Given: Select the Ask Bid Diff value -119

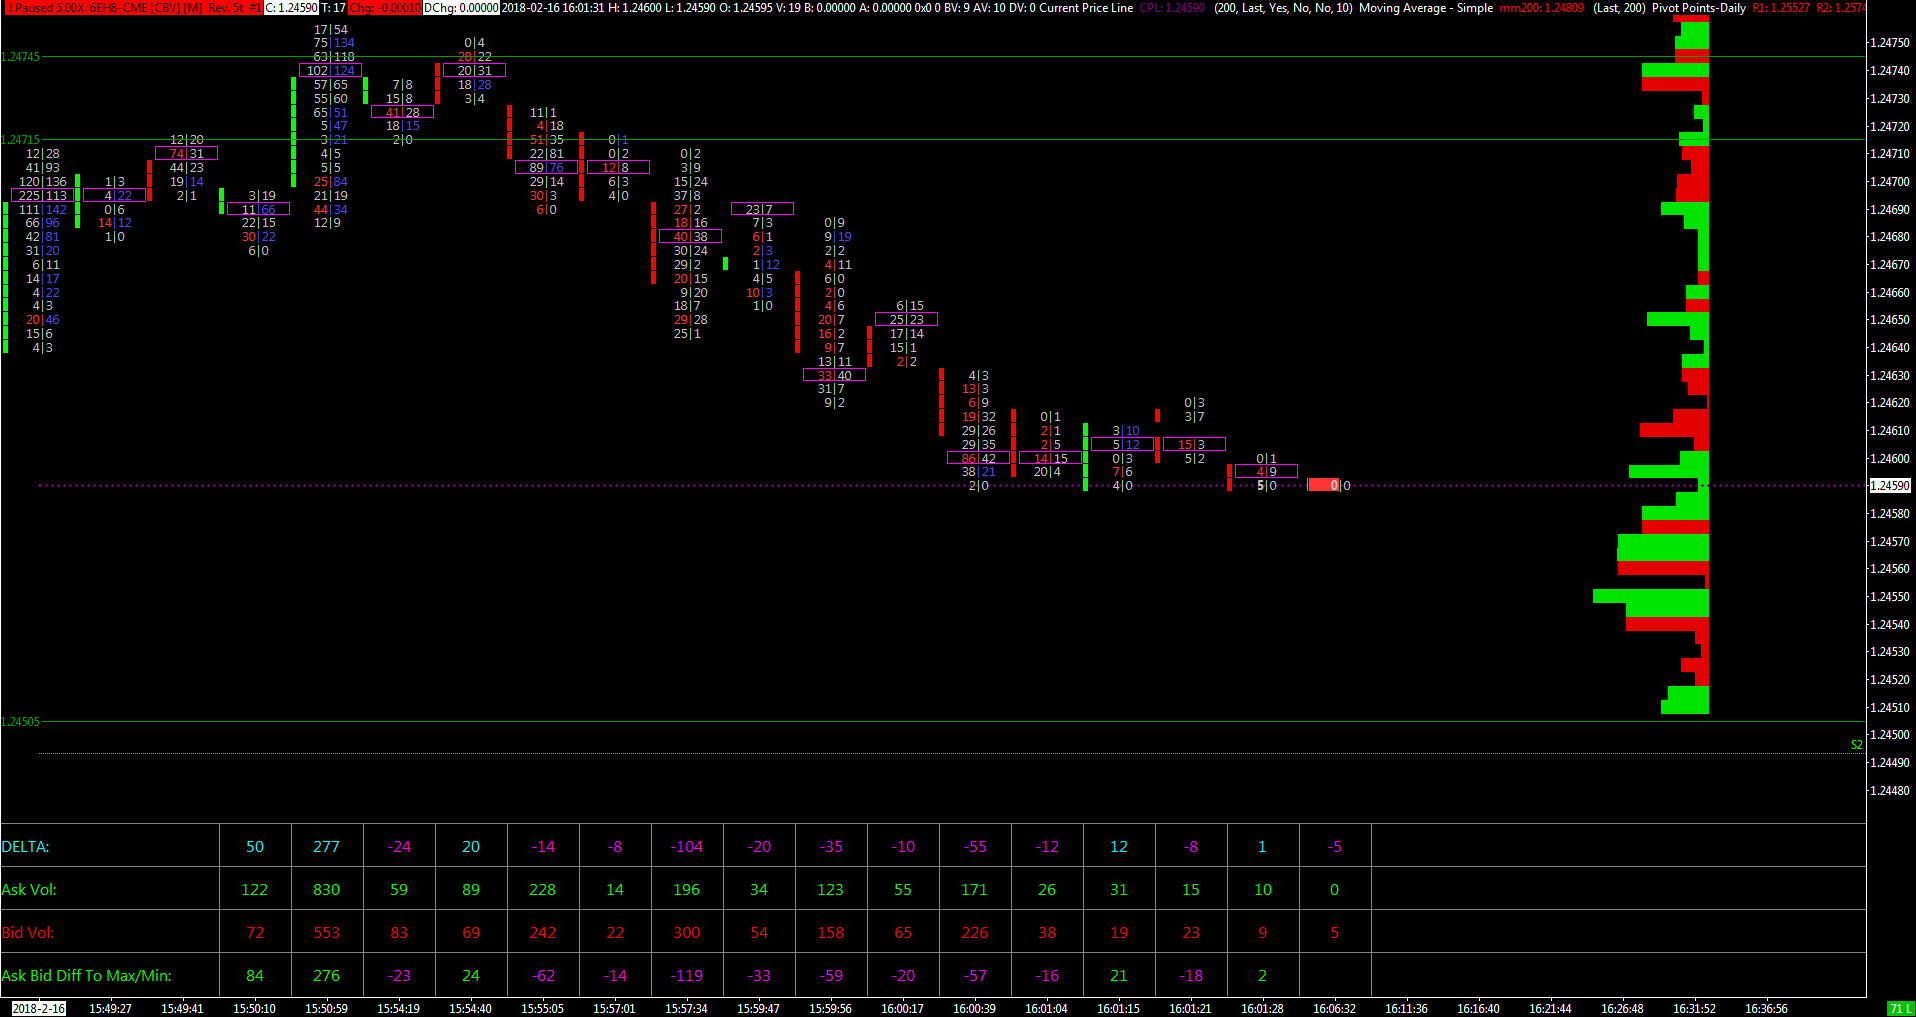Looking at the screenshot, I should pos(687,976).
